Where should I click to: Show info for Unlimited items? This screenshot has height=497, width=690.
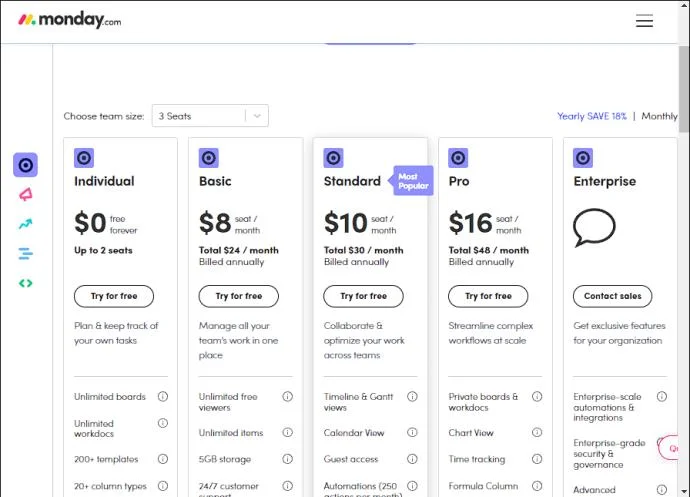(287, 433)
